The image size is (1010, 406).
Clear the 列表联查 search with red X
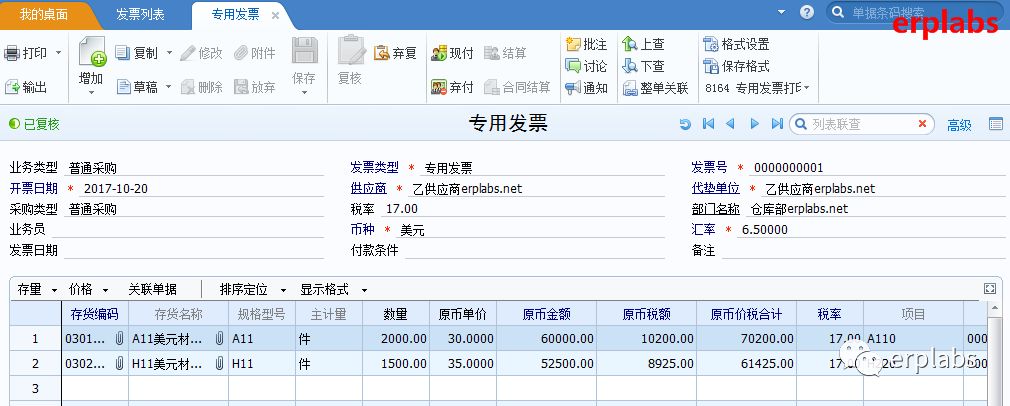tap(922, 124)
